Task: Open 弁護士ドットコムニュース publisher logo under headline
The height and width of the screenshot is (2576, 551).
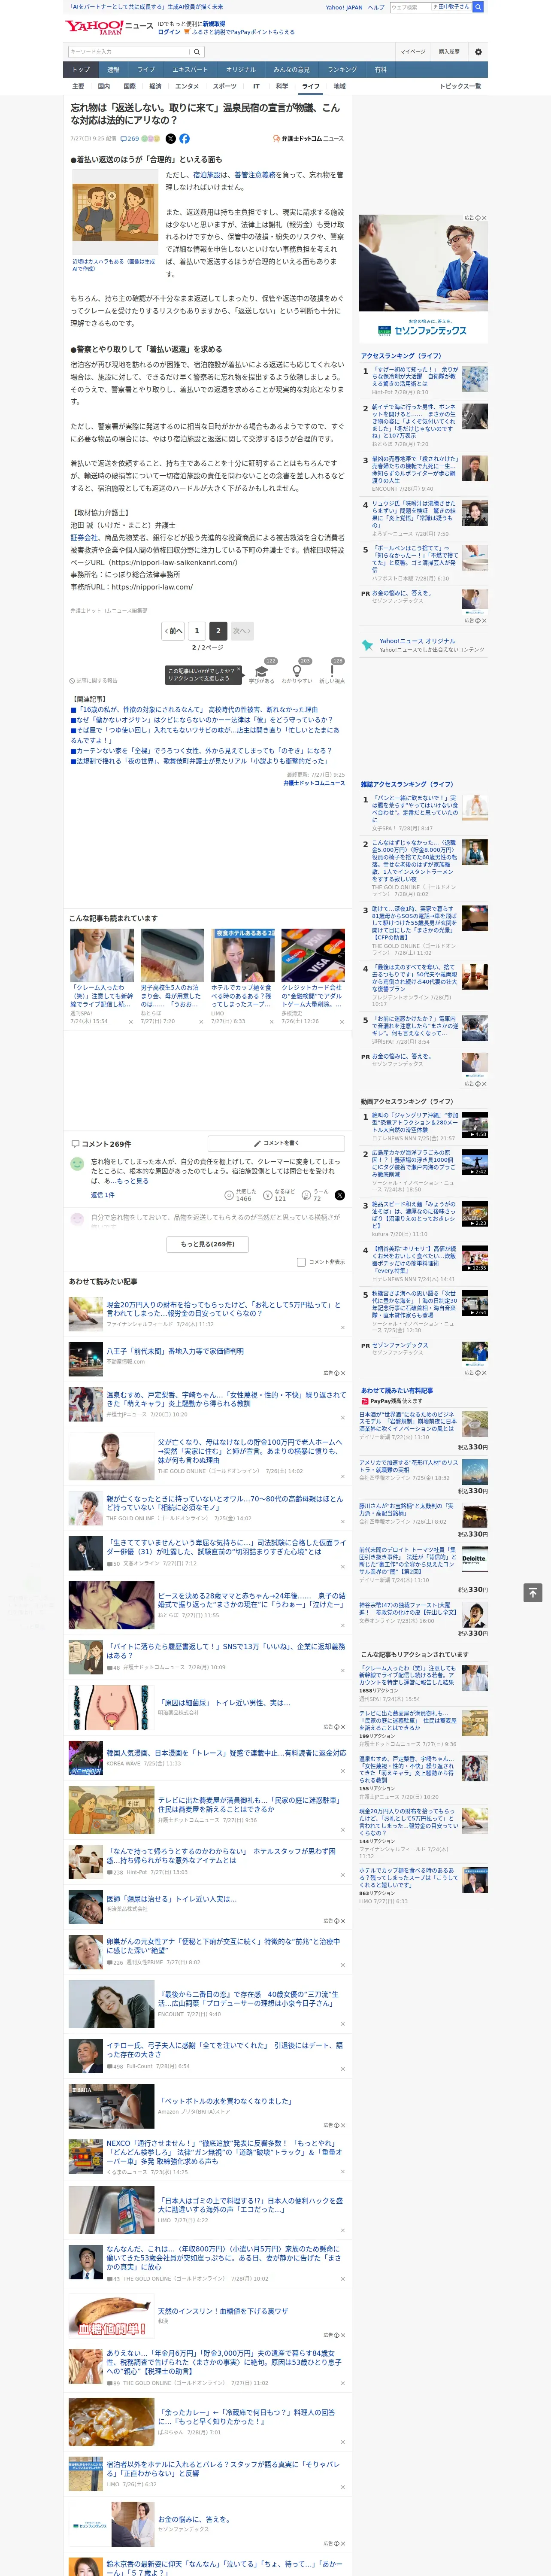Action: coord(309,139)
